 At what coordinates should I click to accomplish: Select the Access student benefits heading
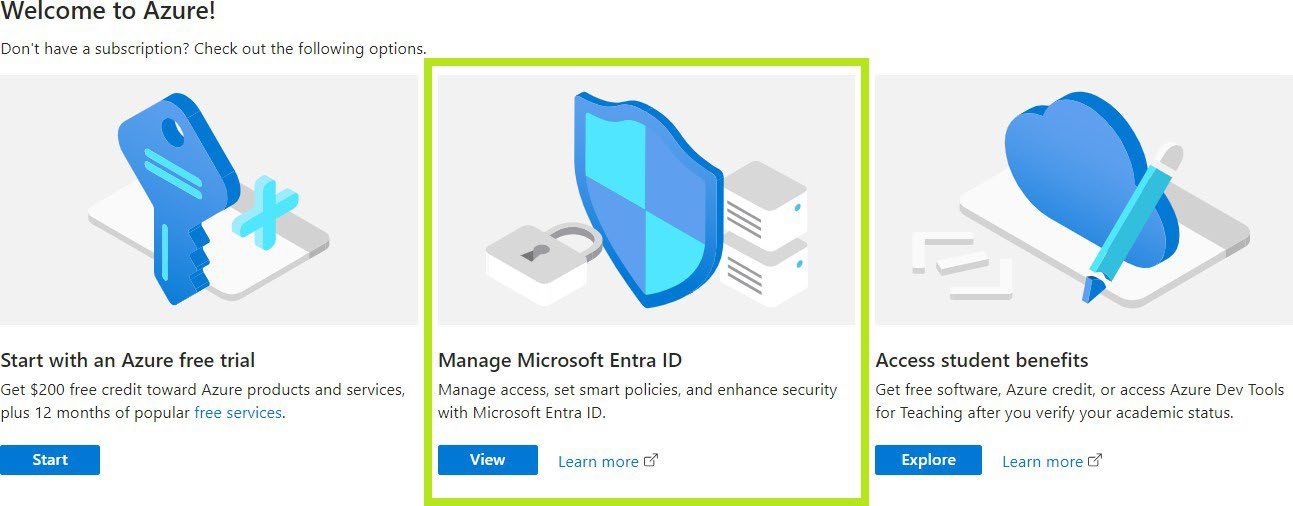[982, 360]
